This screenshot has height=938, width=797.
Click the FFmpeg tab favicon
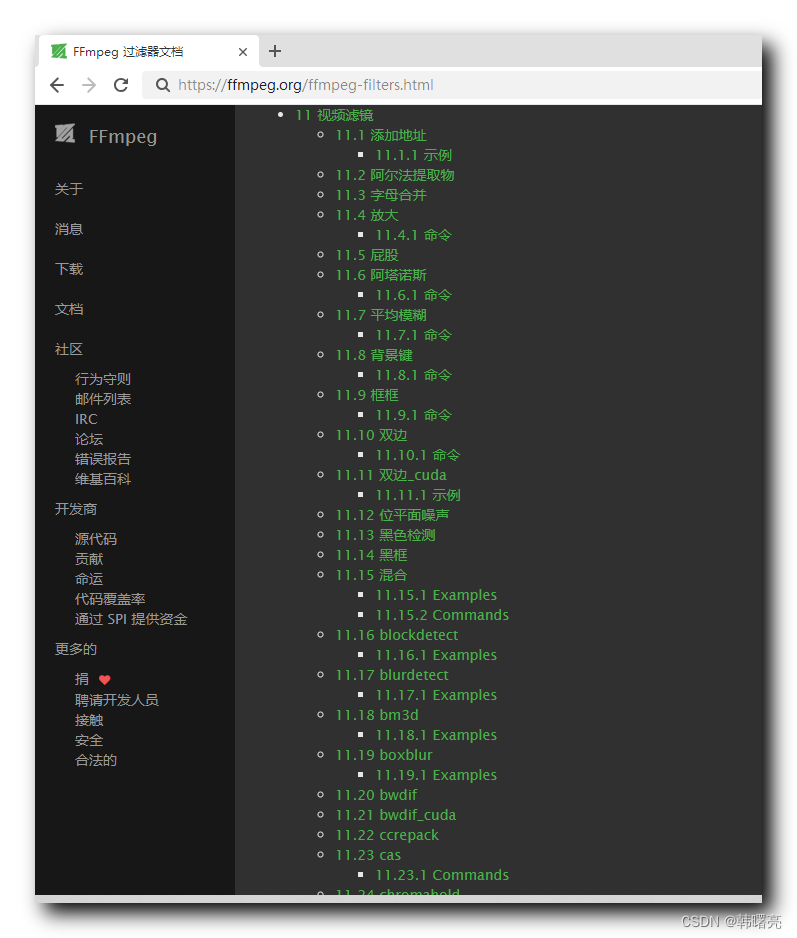[59, 51]
